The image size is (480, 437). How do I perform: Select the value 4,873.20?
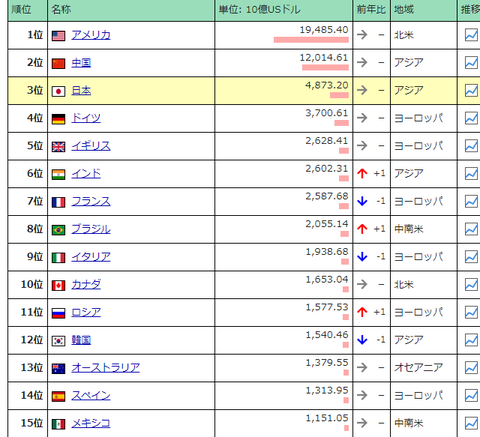click(327, 85)
